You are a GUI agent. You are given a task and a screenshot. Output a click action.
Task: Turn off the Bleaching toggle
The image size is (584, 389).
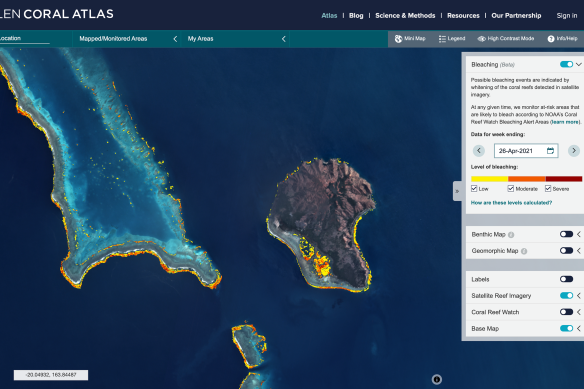click(x=566, y=64)
